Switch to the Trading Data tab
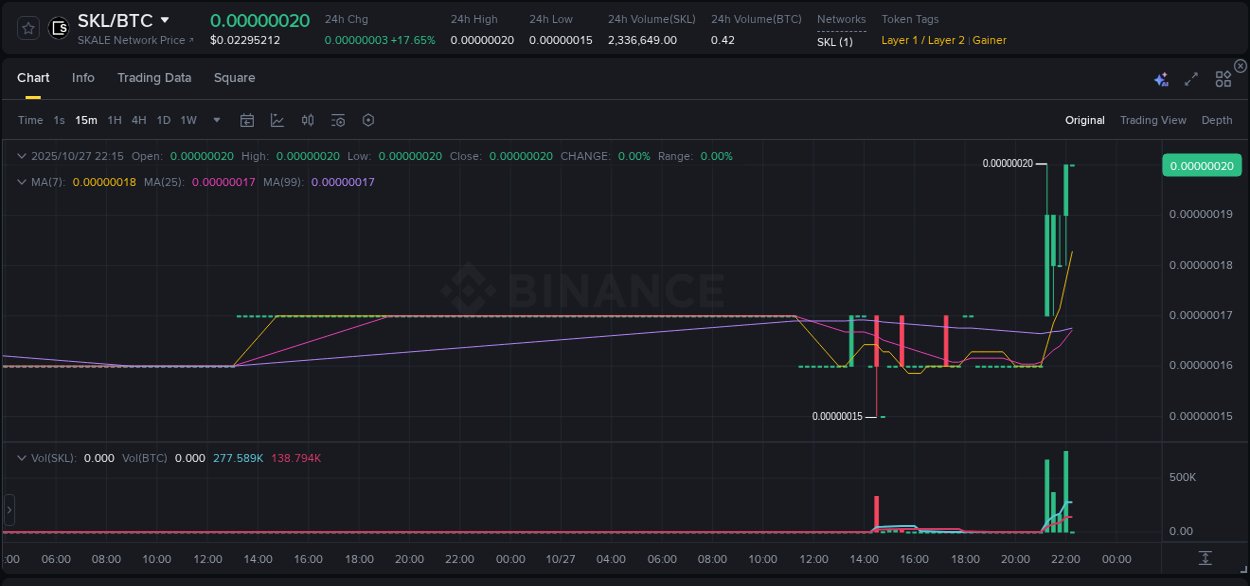The height and width of the screenshot is (586, 1250). [154, 78]
